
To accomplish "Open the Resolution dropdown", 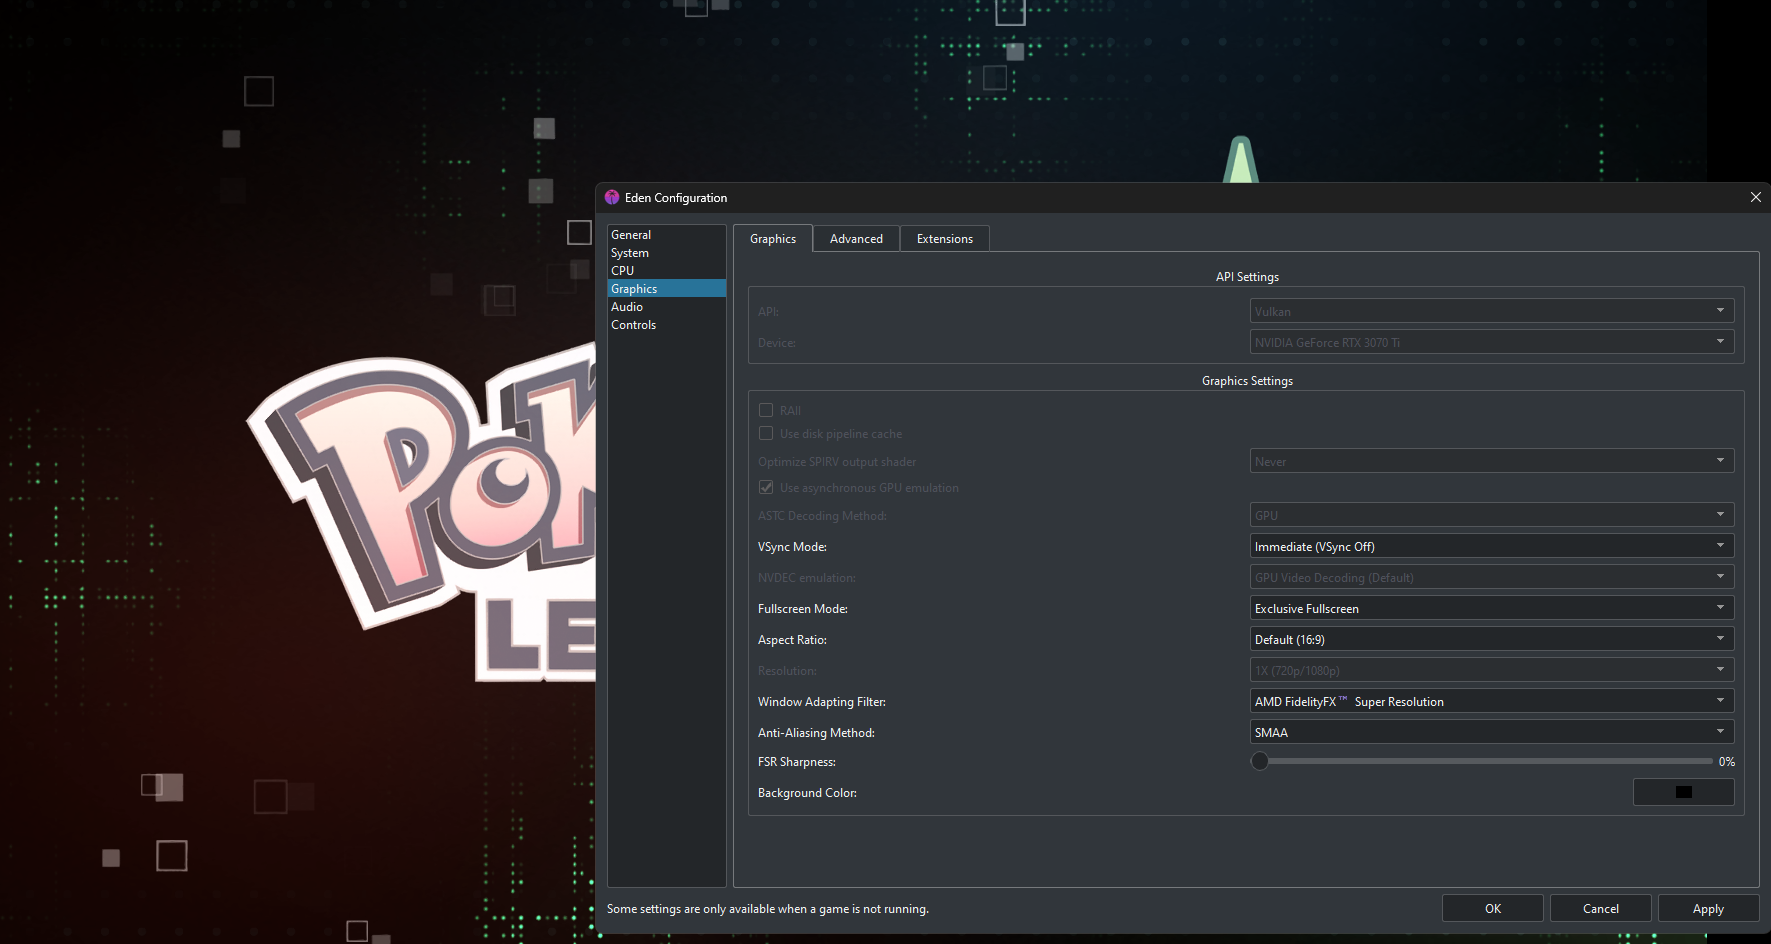I will (x=1491, y=670).
